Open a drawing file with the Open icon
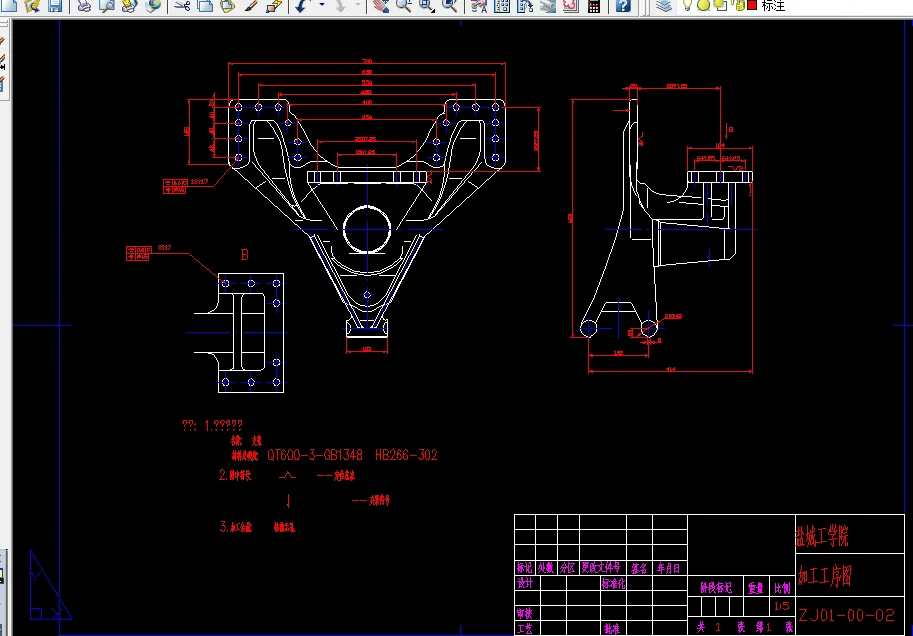Image resolution: width=913 pixels, height=636 pixels. (33, 6)
